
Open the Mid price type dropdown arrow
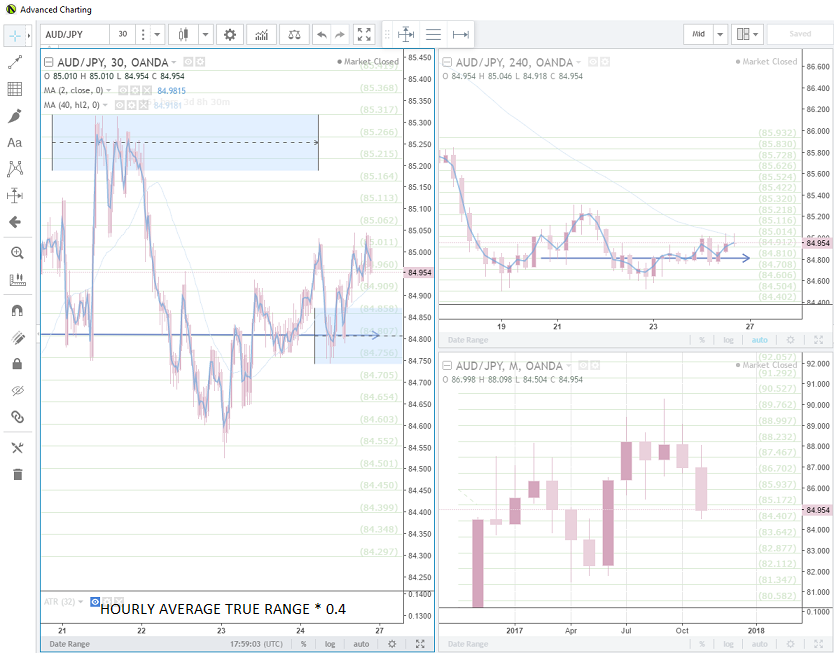[x=720, y=34]
